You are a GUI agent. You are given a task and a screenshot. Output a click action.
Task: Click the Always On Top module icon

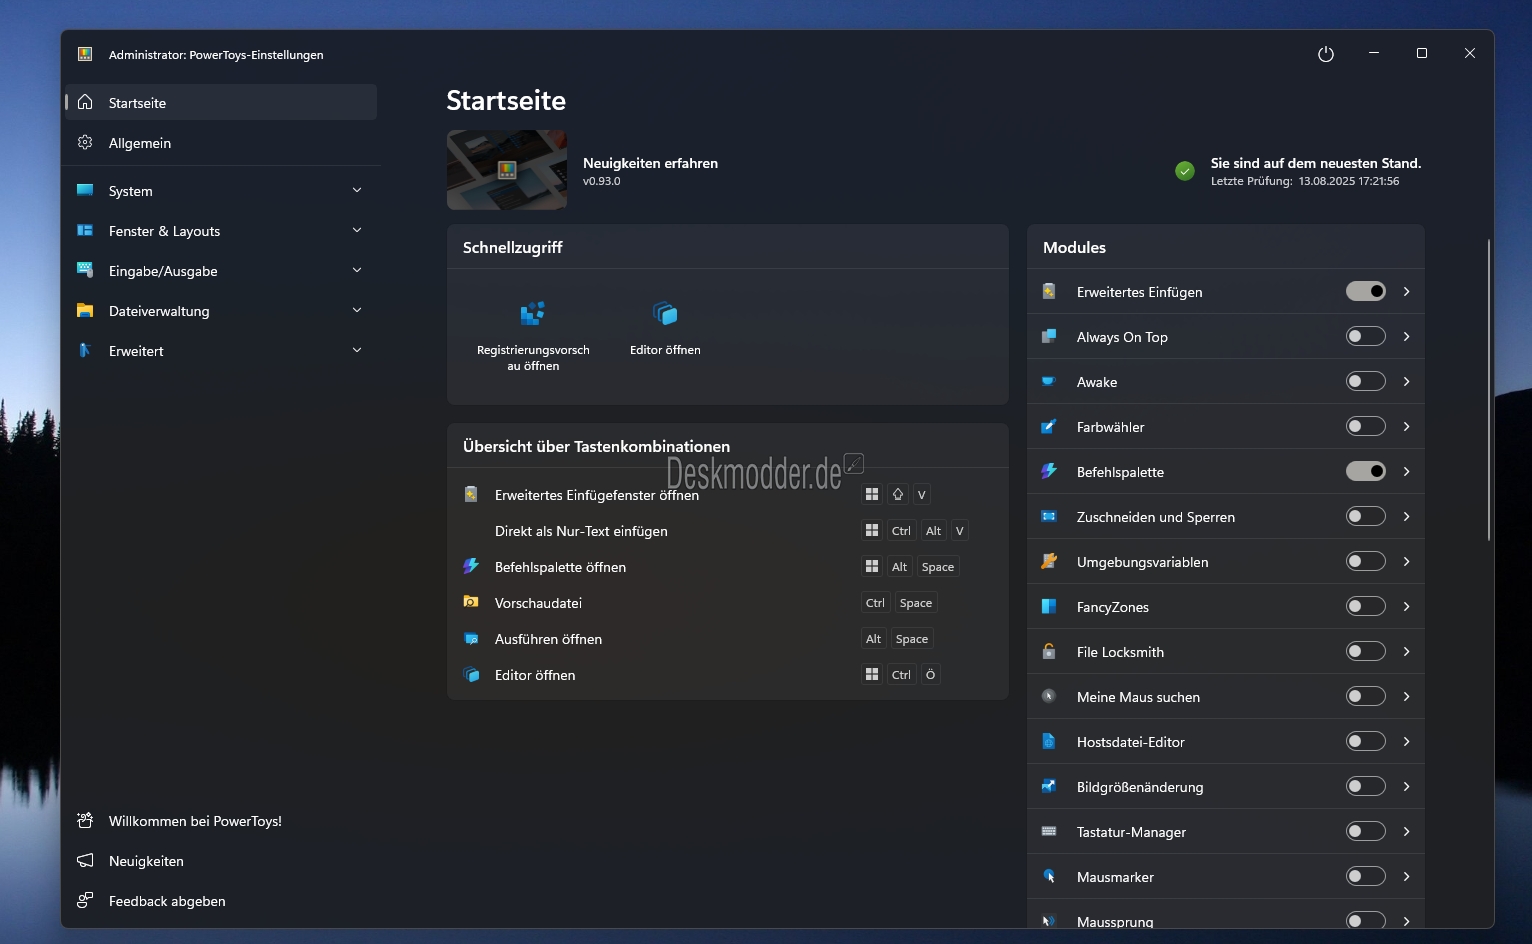1049,336
